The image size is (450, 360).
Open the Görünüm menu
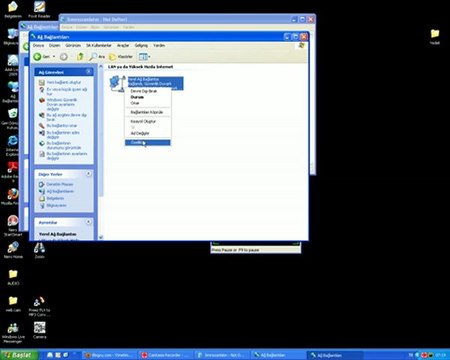click(73, 45)
